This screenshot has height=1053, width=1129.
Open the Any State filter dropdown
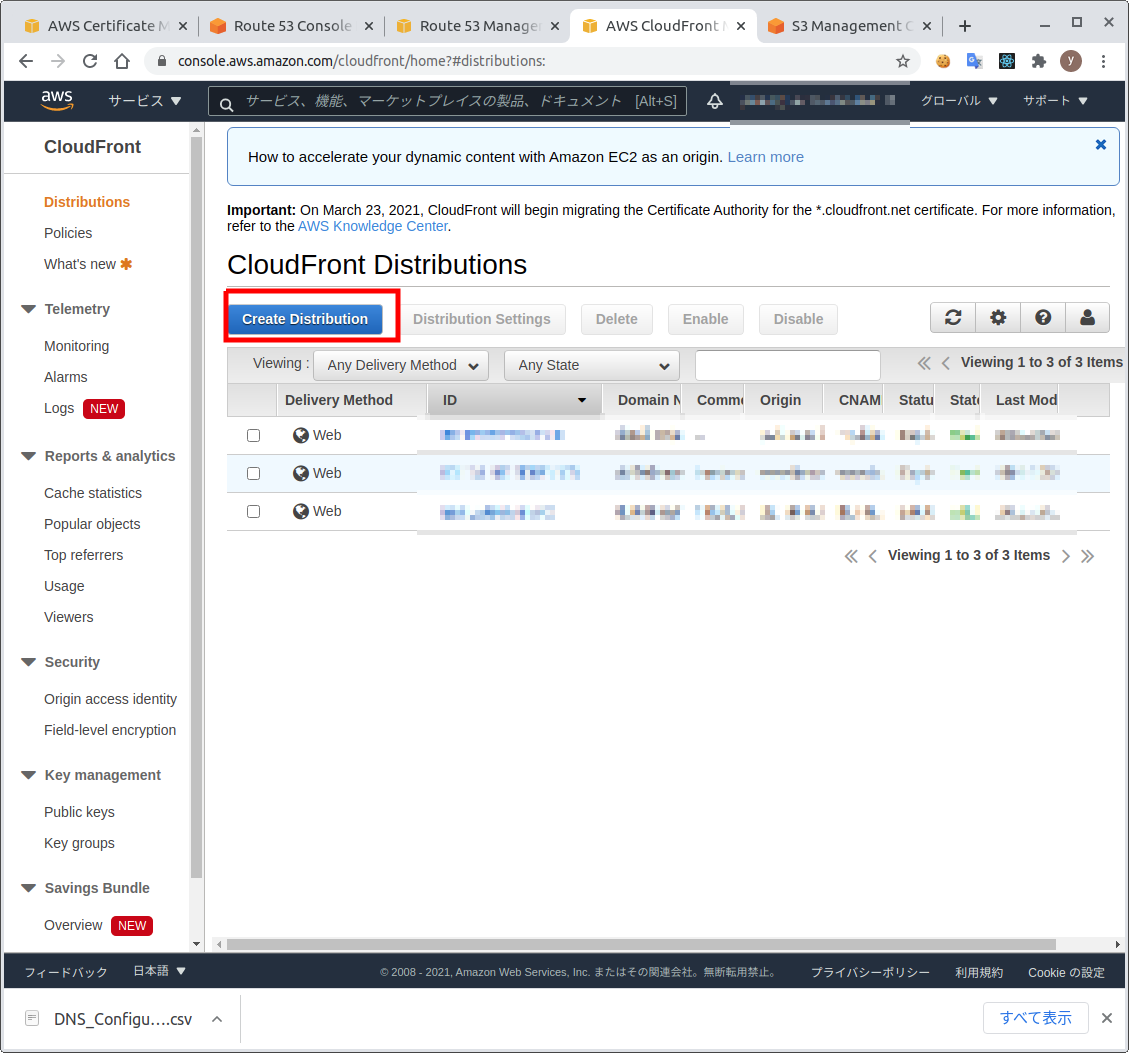click(x=592, y=365)
